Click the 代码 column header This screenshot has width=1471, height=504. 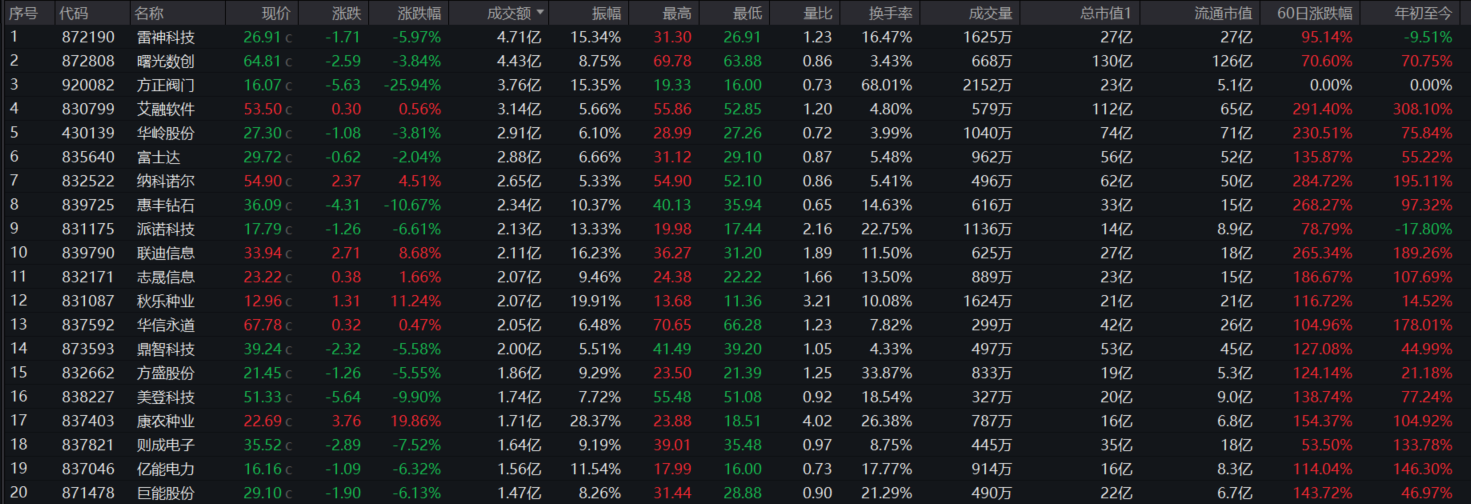click(x=73, y=13)
